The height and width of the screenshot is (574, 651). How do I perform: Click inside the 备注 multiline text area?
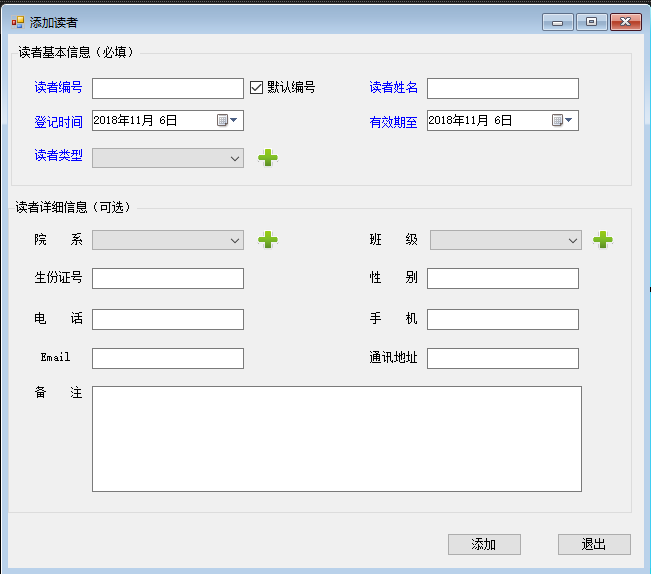[337, 439]
